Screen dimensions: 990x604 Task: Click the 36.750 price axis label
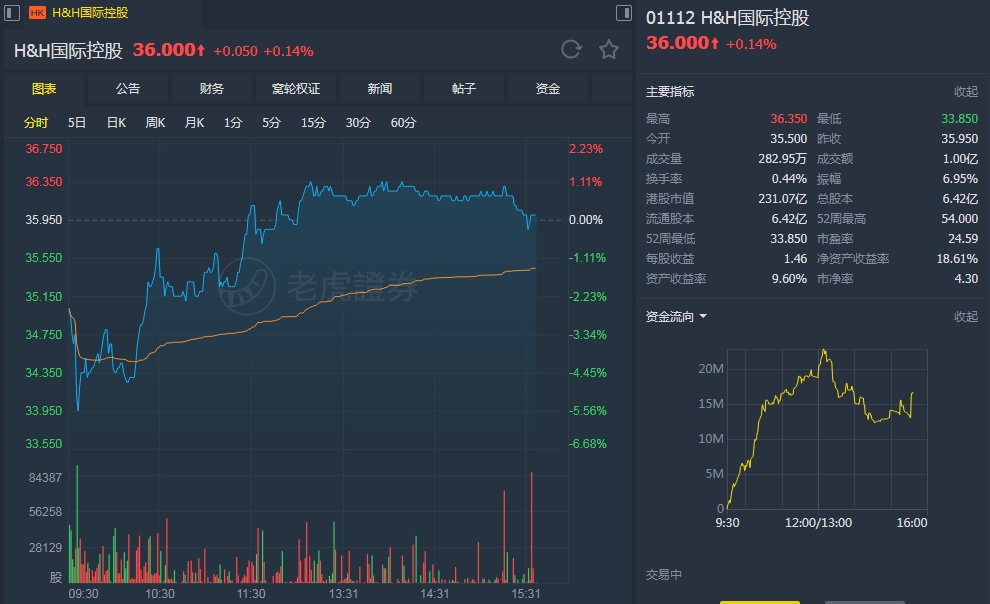click(44, 149)
